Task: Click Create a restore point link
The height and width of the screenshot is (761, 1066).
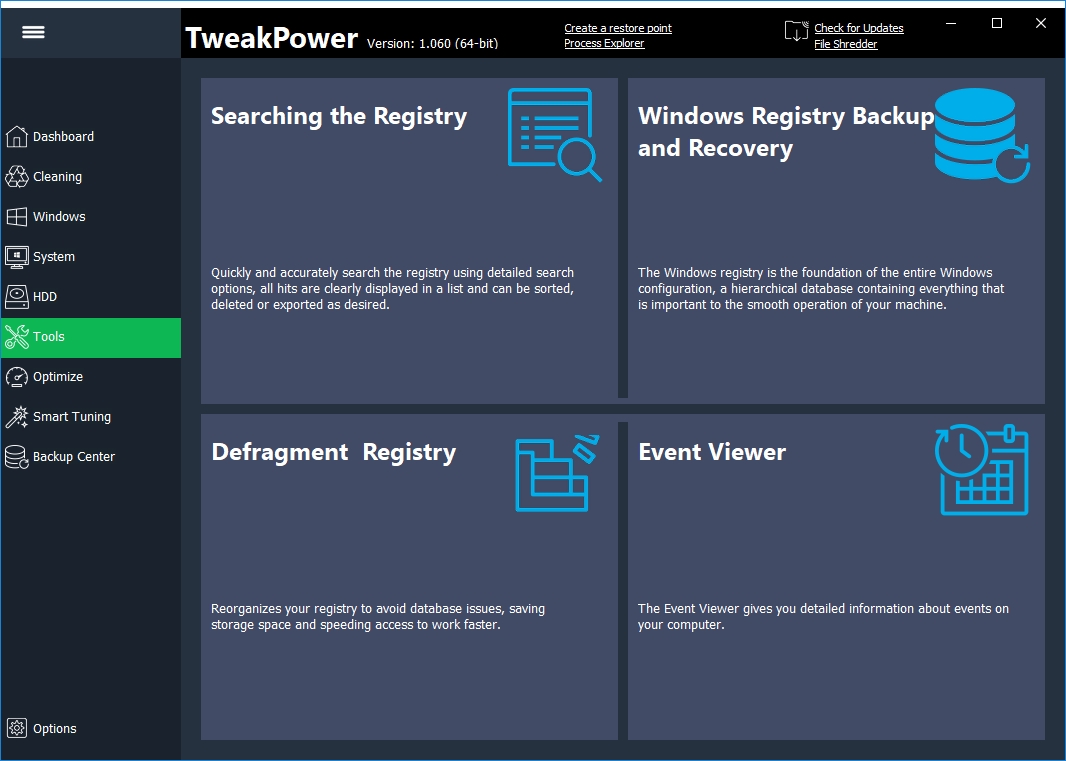Action: [618, 28]
